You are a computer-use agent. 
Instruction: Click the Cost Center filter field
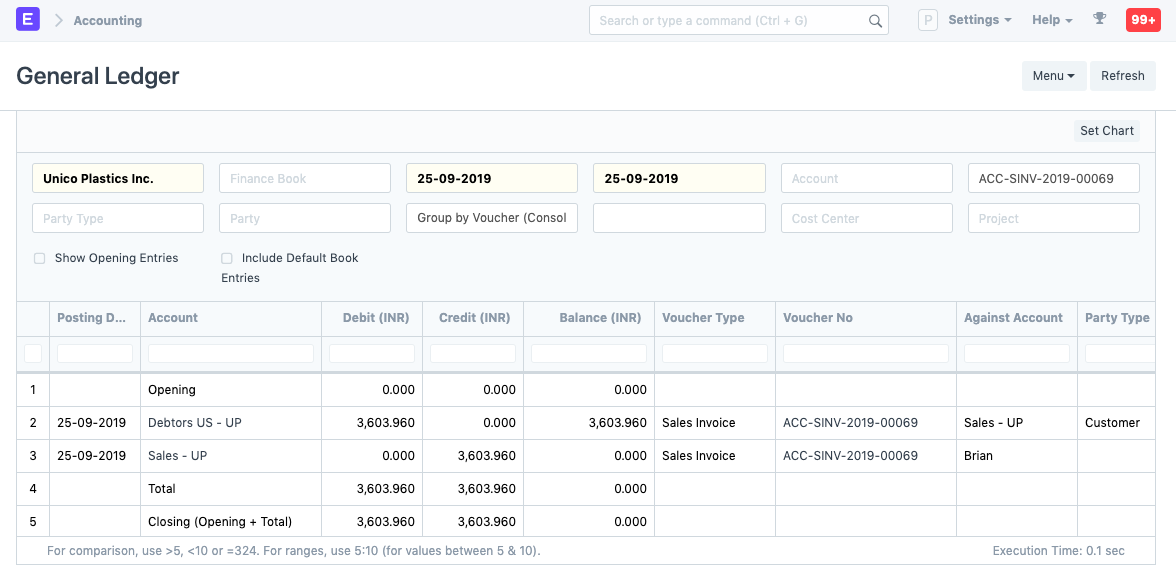pyautogui.click(x=866, y=218)
